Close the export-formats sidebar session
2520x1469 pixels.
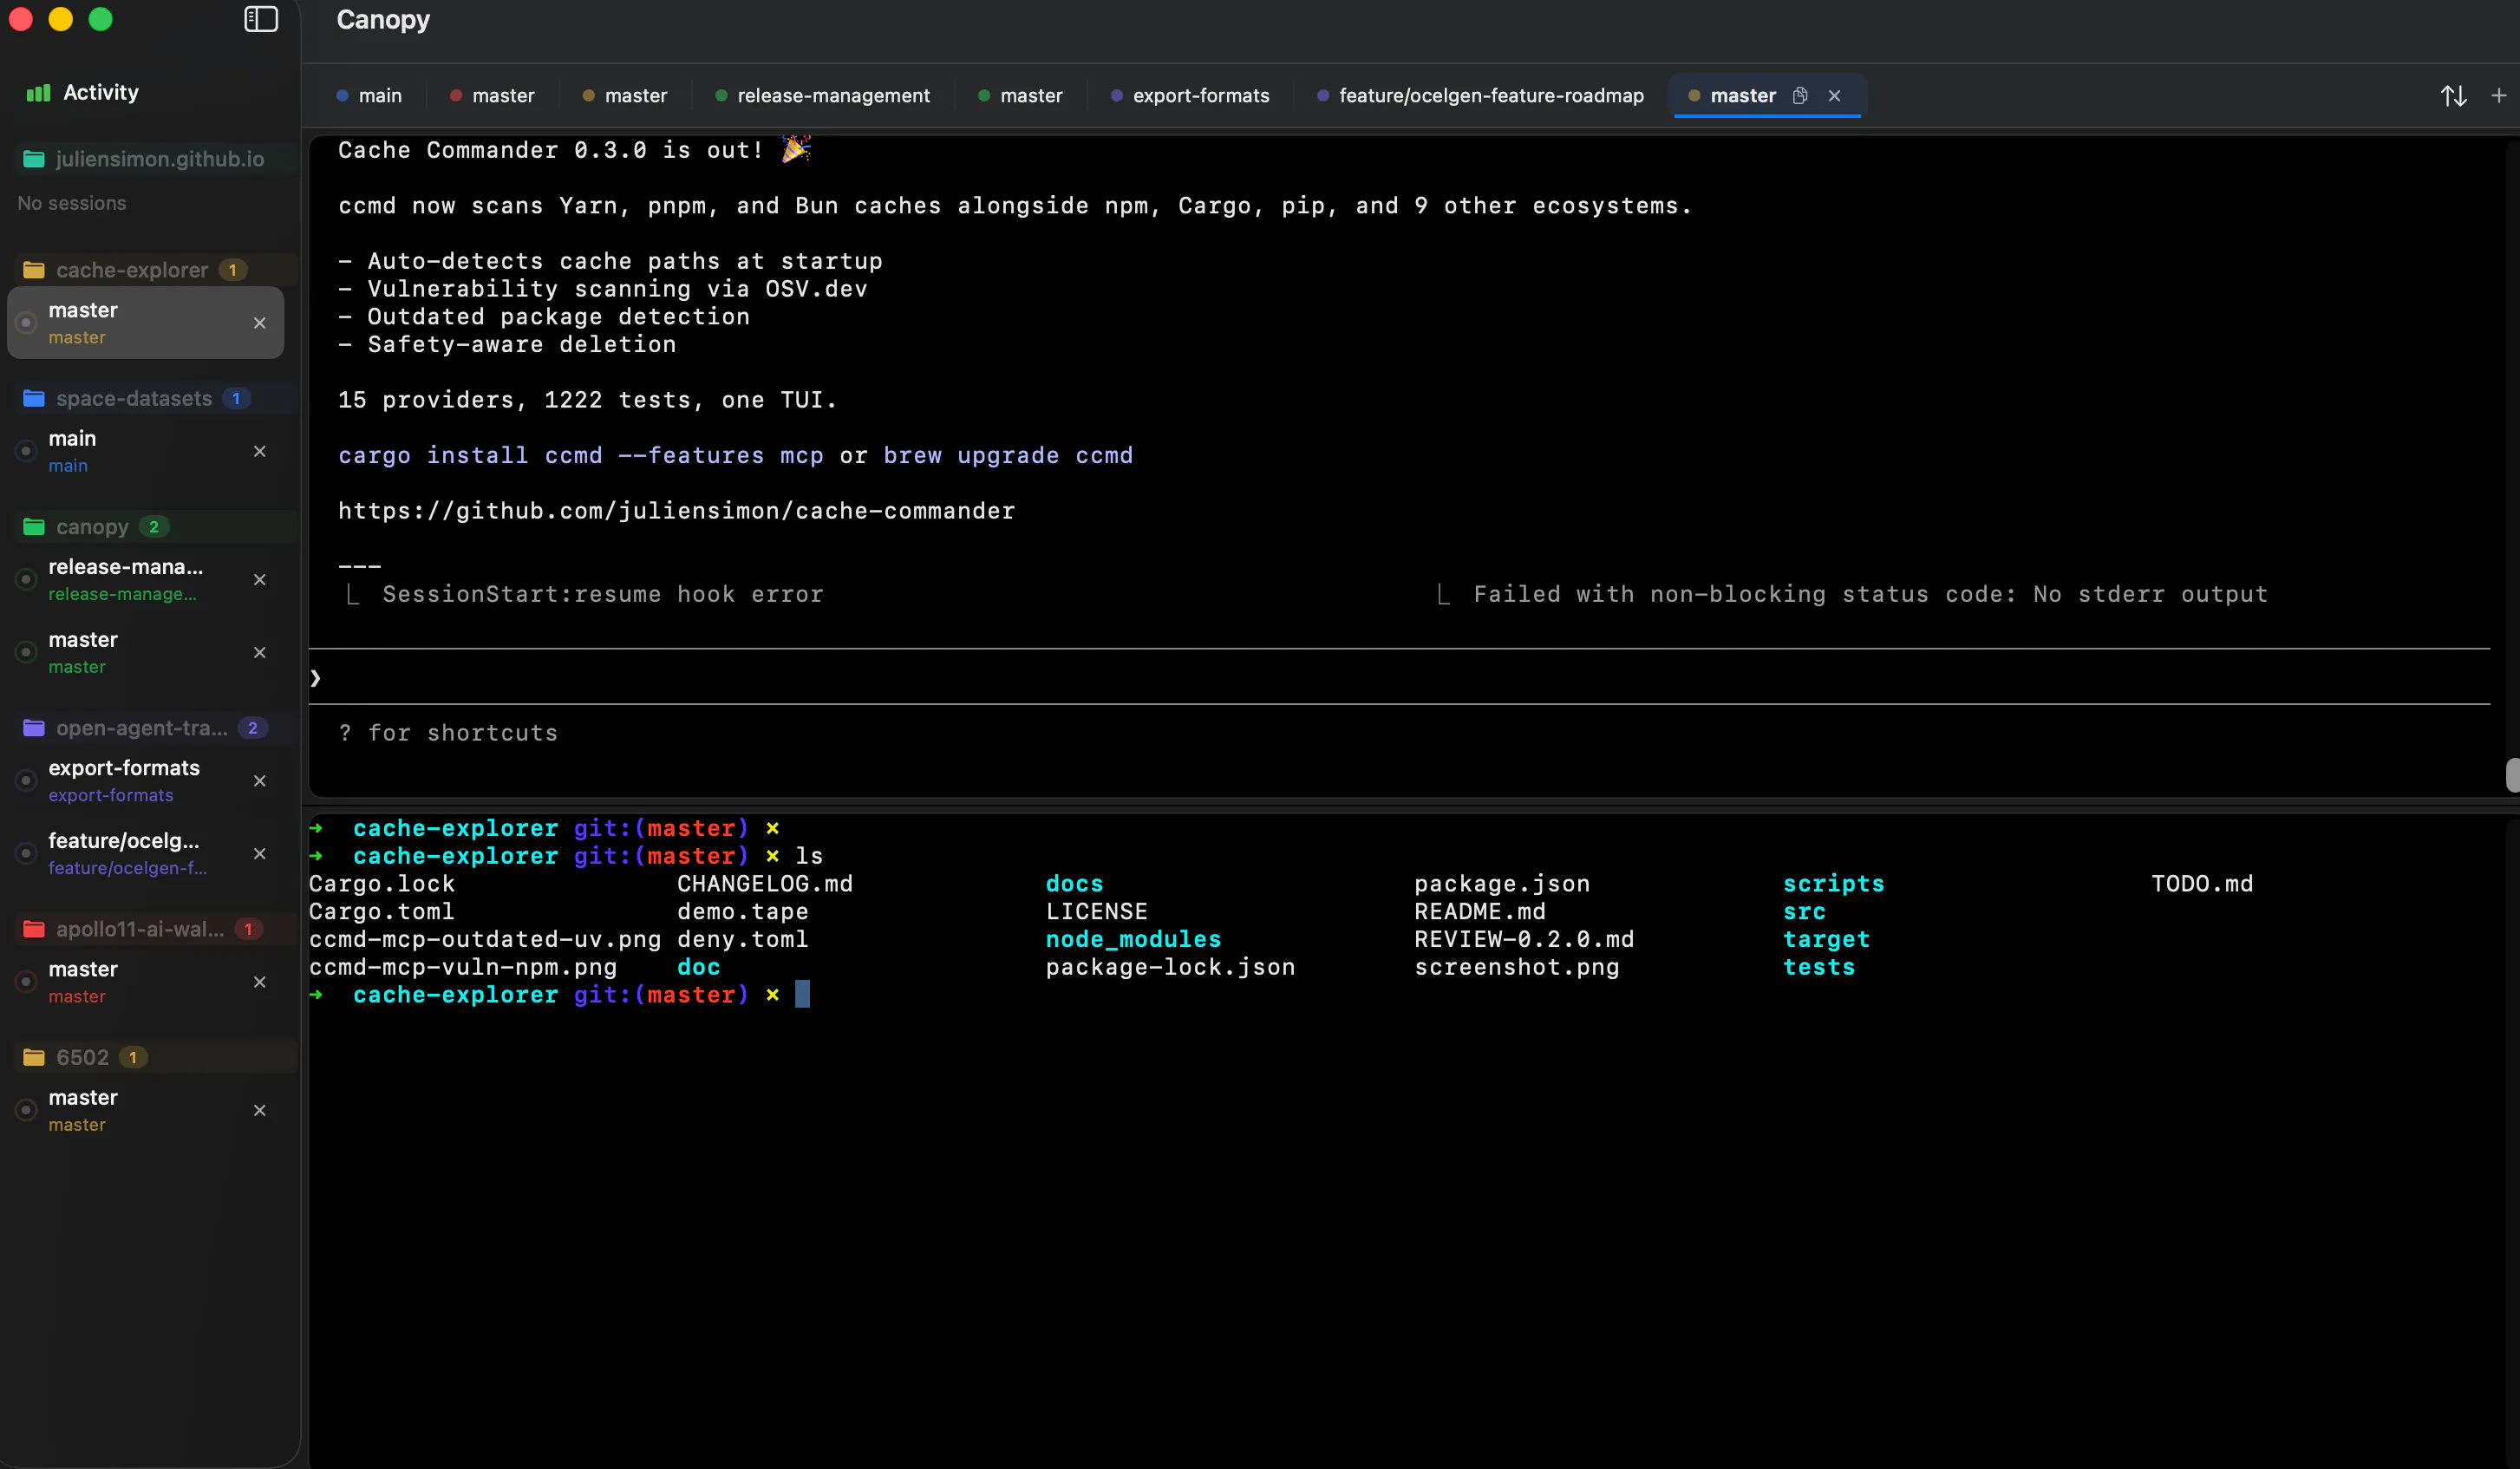tap(260, 781)
